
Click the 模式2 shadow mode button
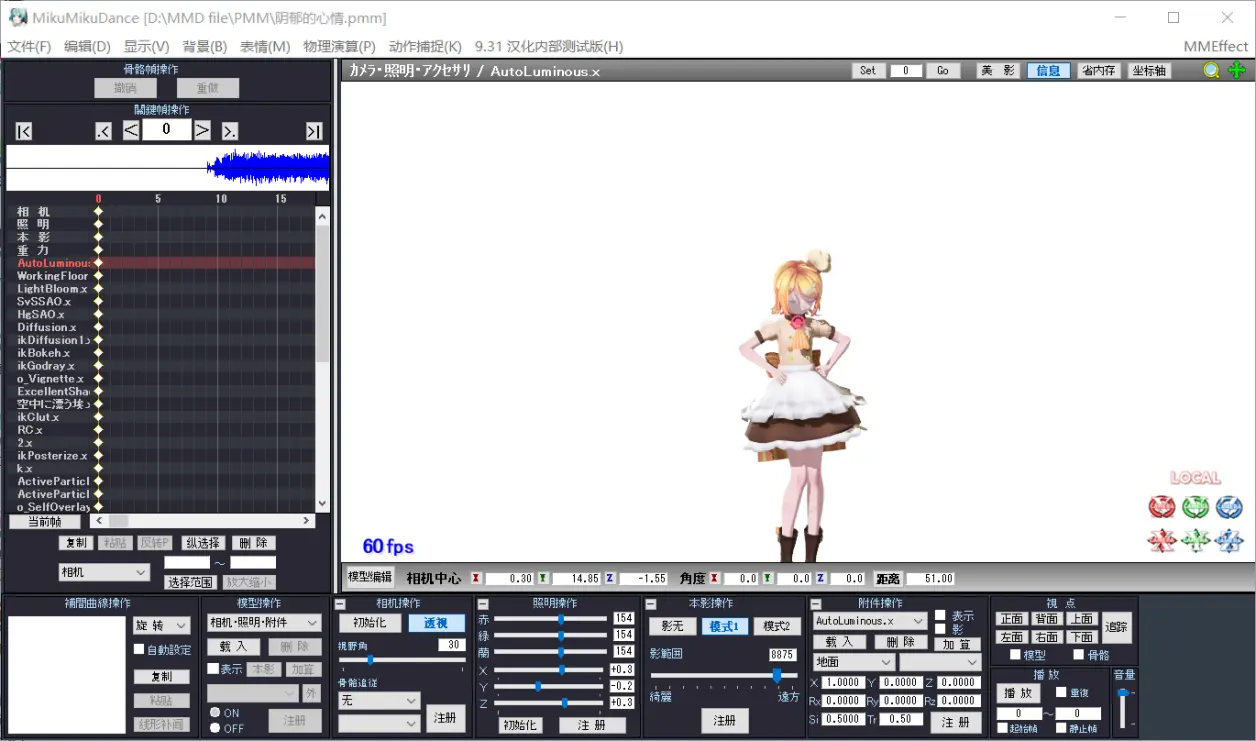click(777, 626)
